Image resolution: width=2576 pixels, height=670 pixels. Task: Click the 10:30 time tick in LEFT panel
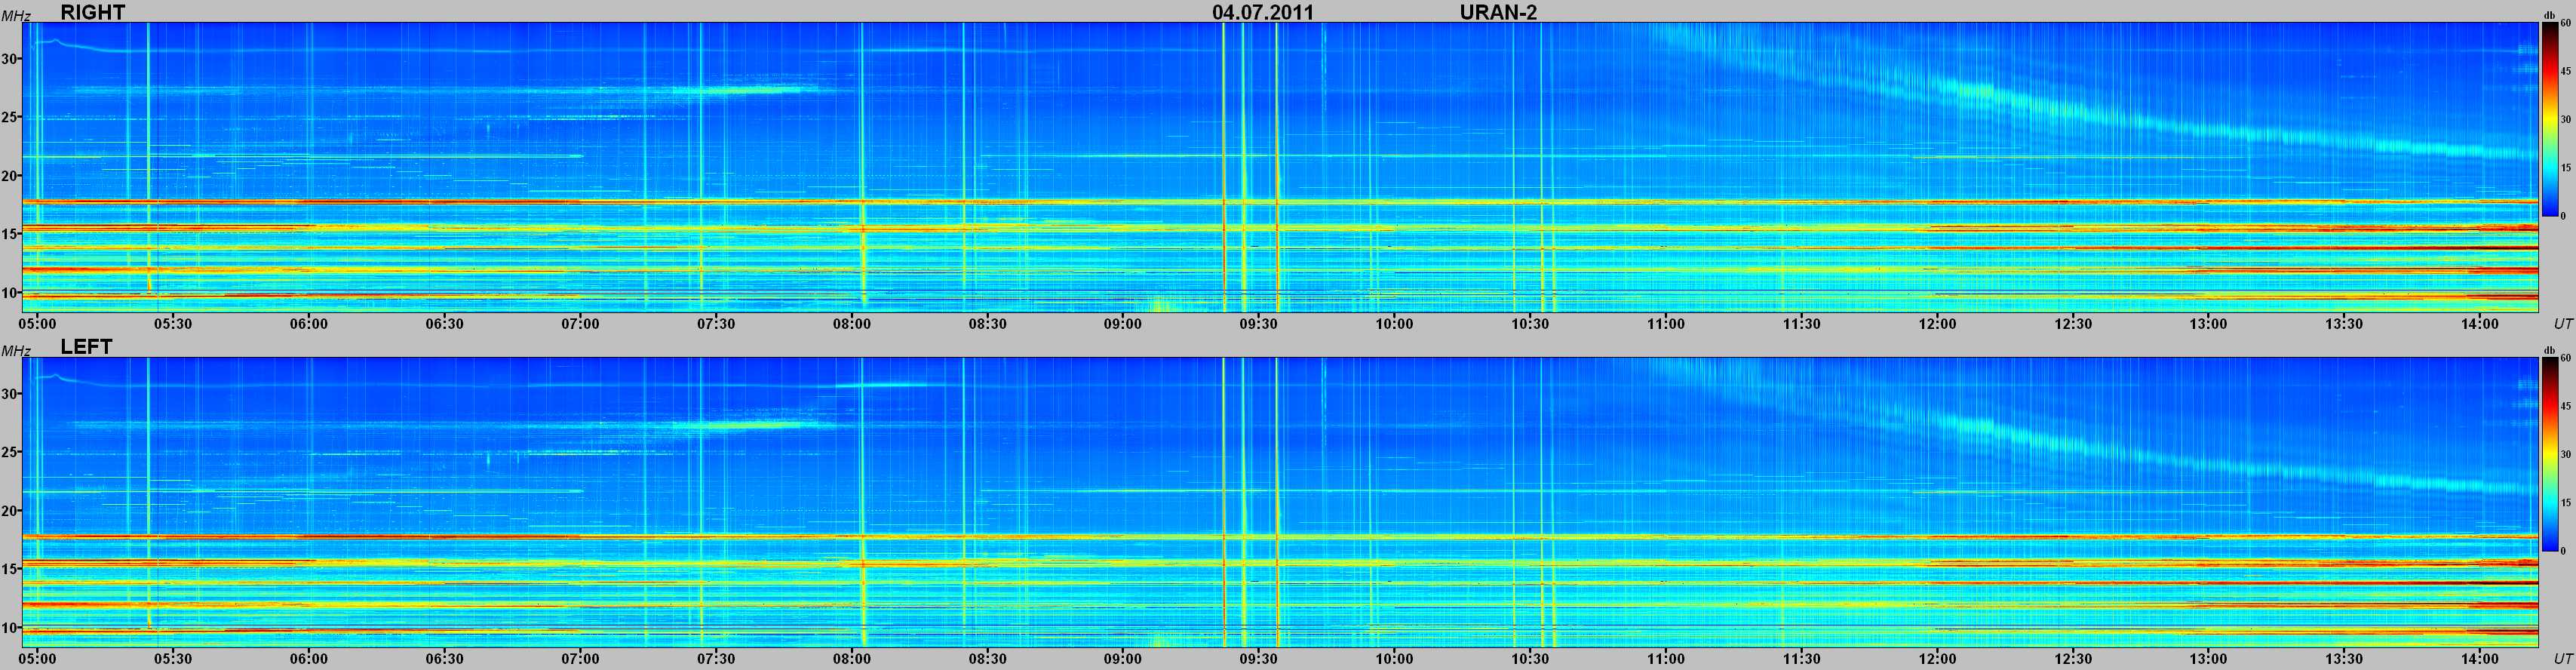tap(1530, 659)
